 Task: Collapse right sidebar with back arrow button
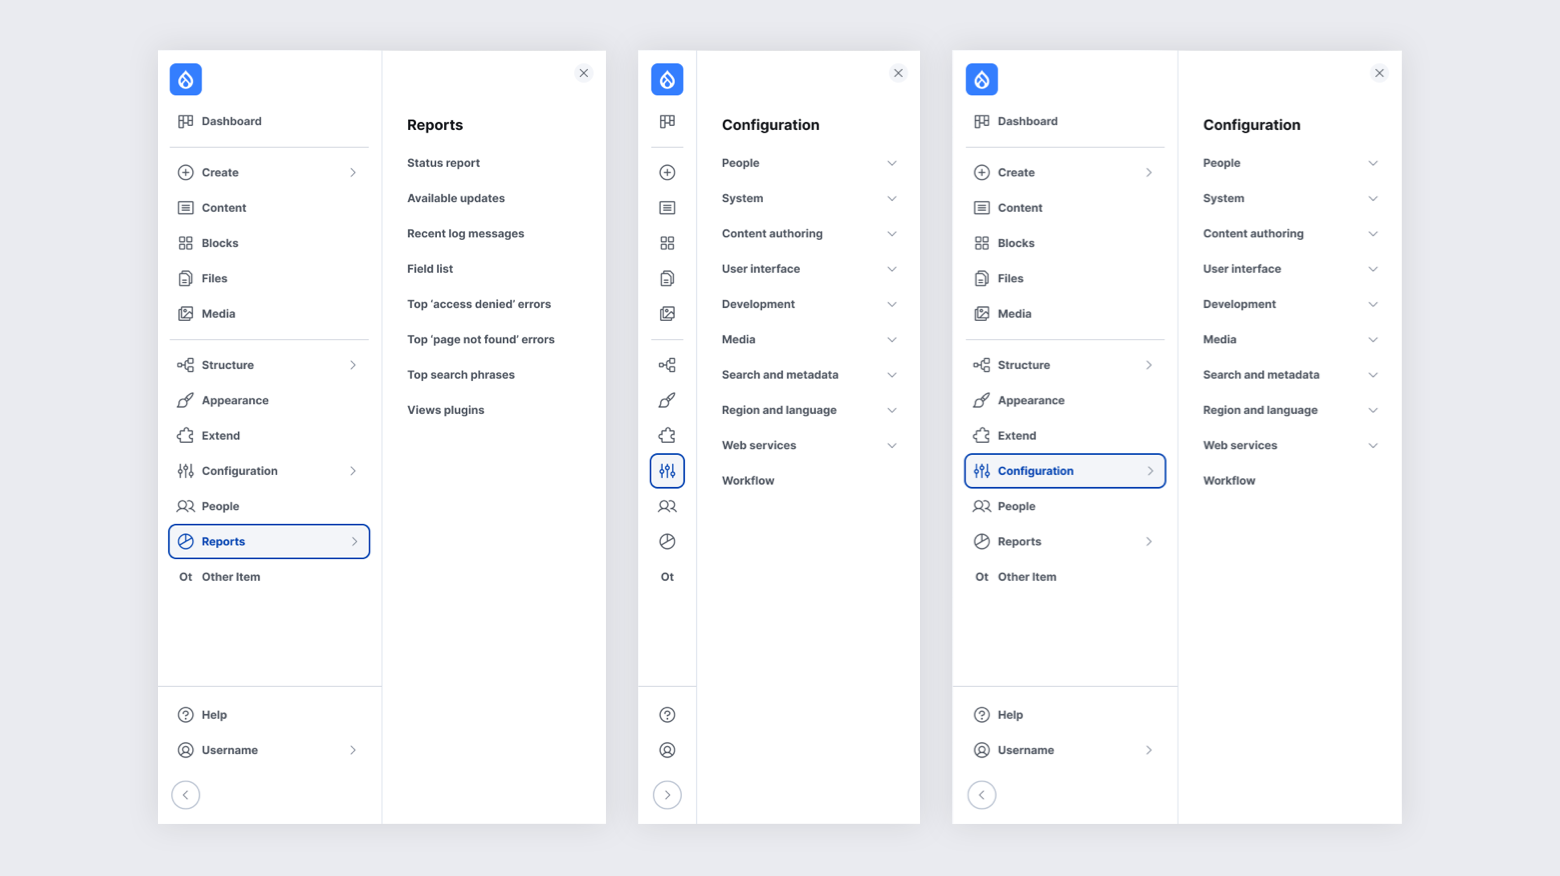(982, 795)
